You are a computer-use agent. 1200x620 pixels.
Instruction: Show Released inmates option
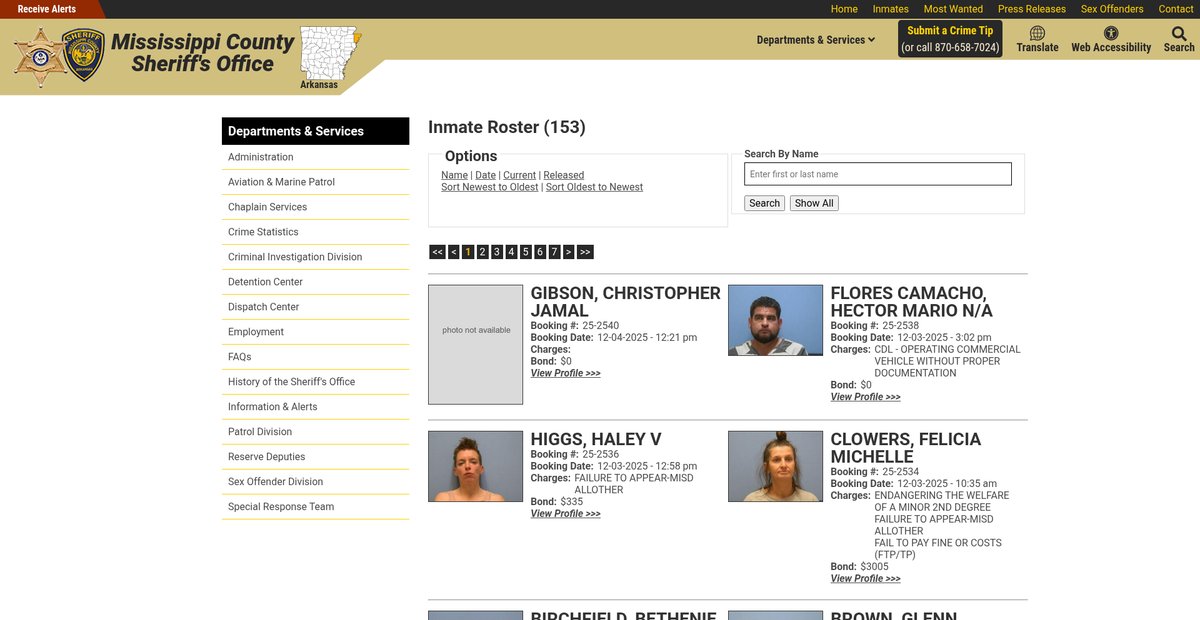[563, 175]
